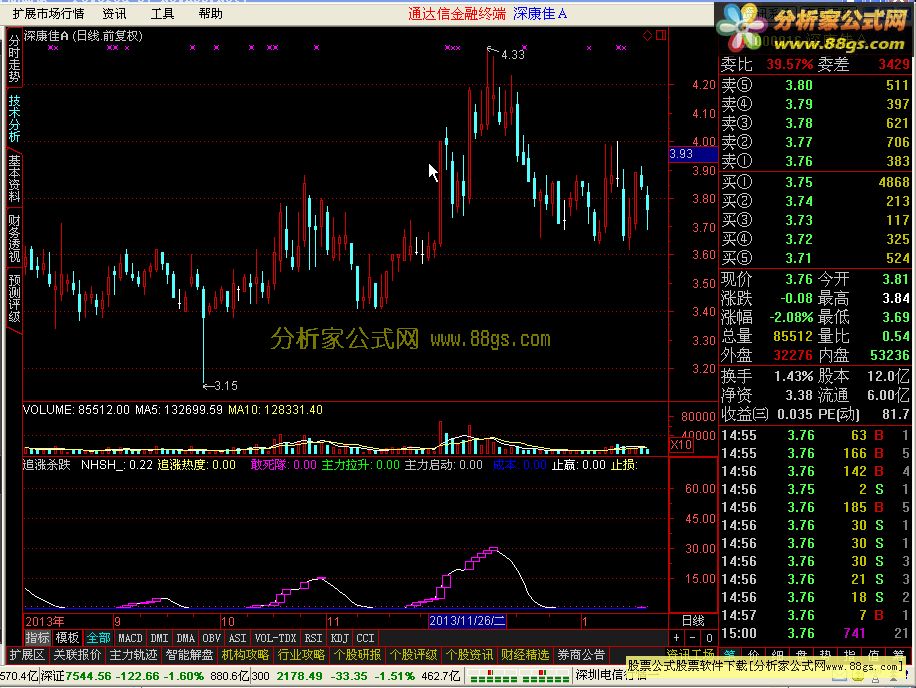Viewport: 916px width, 688px height.
Task: Click the 追涨杀跌 indicator name label
Action: click(x=47, y=465)
